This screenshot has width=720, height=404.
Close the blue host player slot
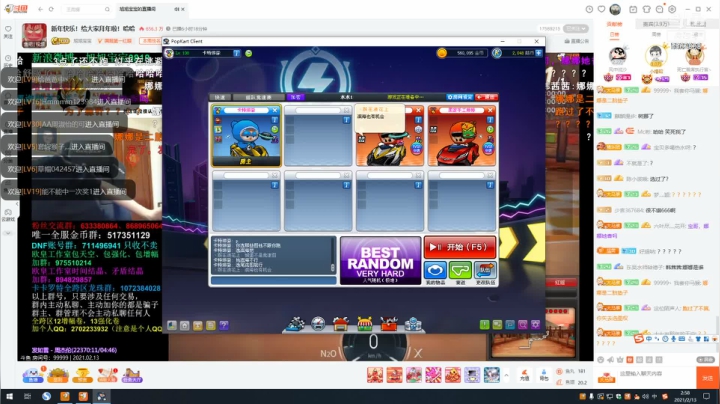tap(275, 110)
